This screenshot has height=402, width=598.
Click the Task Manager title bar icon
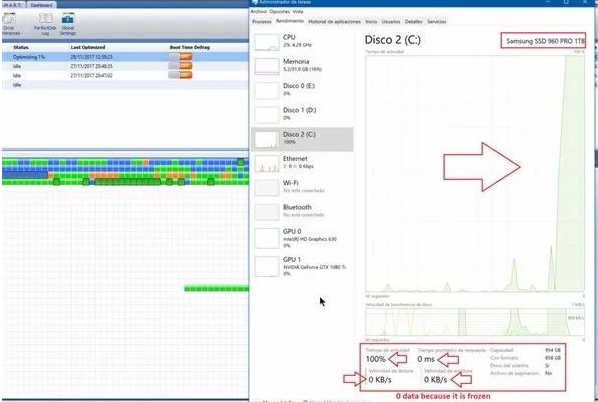tap(255, 2)
